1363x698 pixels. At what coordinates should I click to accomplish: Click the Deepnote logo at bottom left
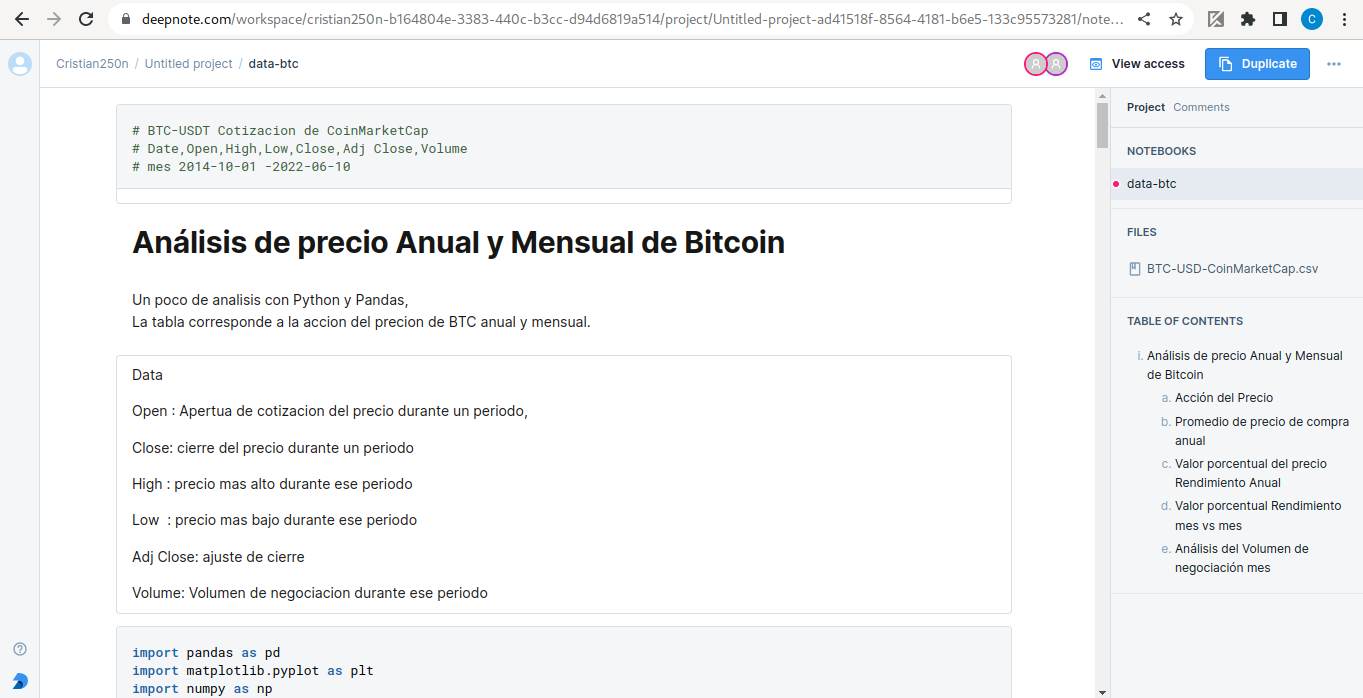[x=20, y=680]
